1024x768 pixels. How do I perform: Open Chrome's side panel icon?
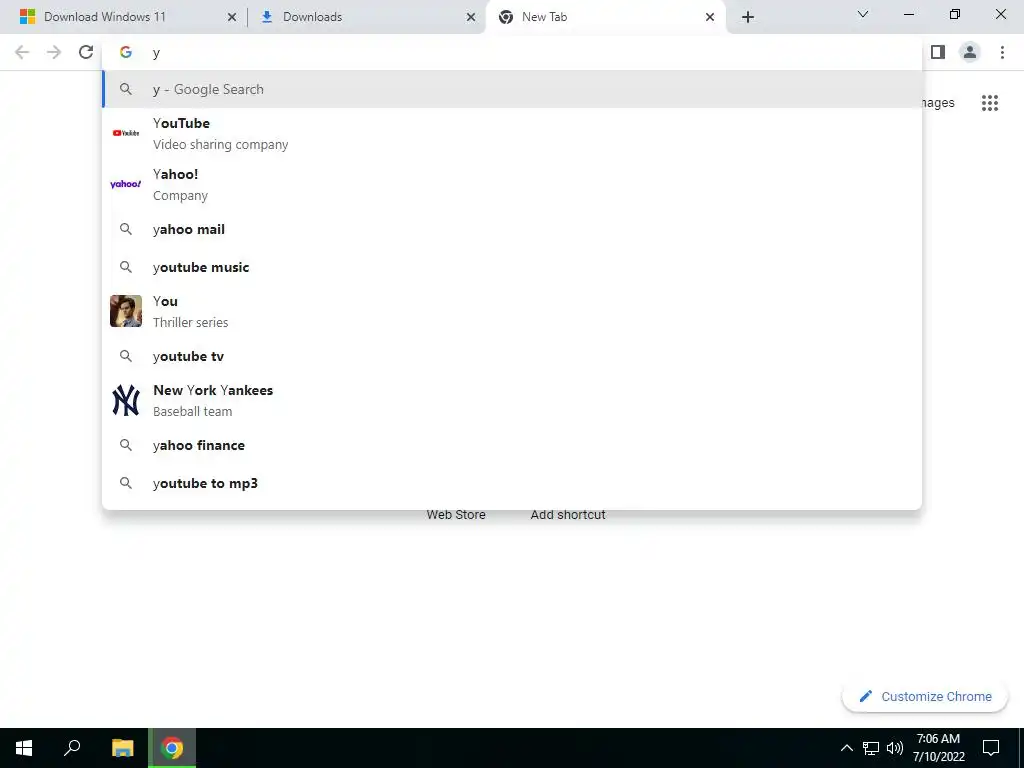938,52
